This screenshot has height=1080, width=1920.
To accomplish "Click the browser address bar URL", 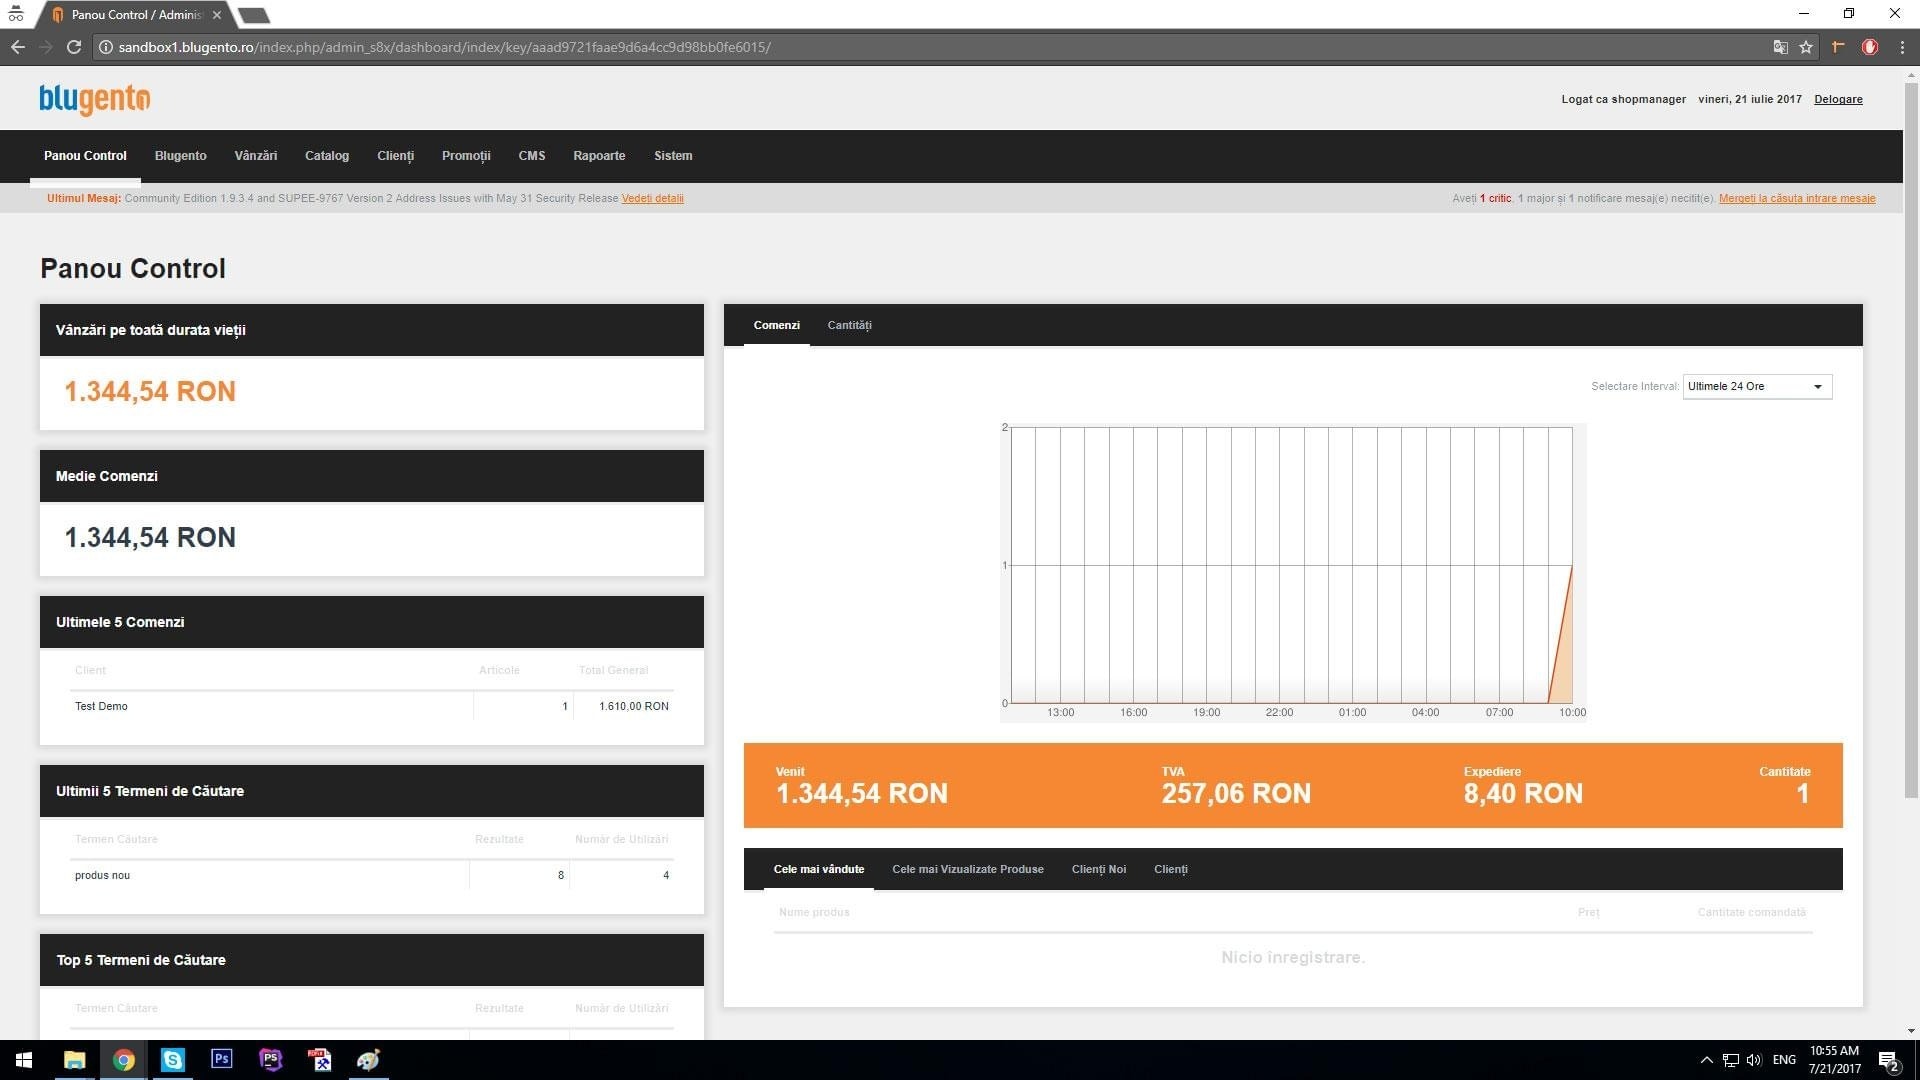I will (x=444, y=47).
